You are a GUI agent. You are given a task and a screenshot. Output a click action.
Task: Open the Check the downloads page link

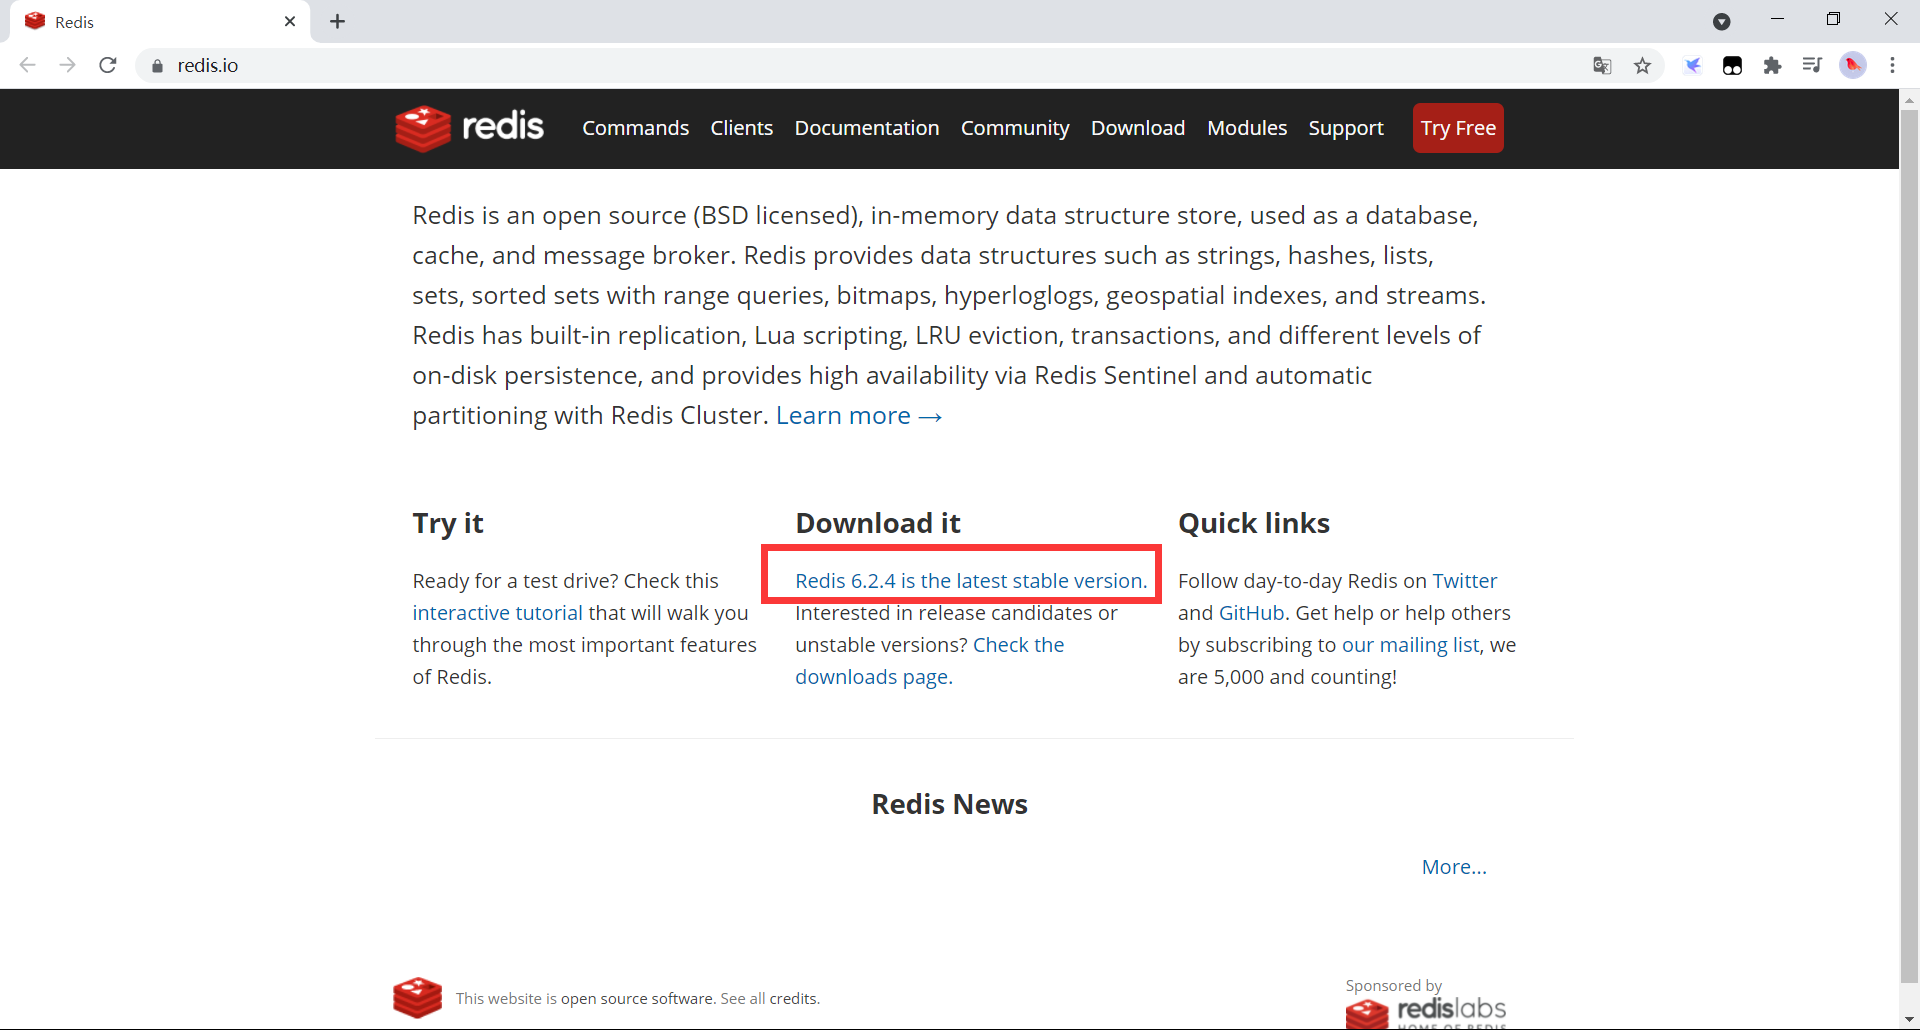pos(930,661)
